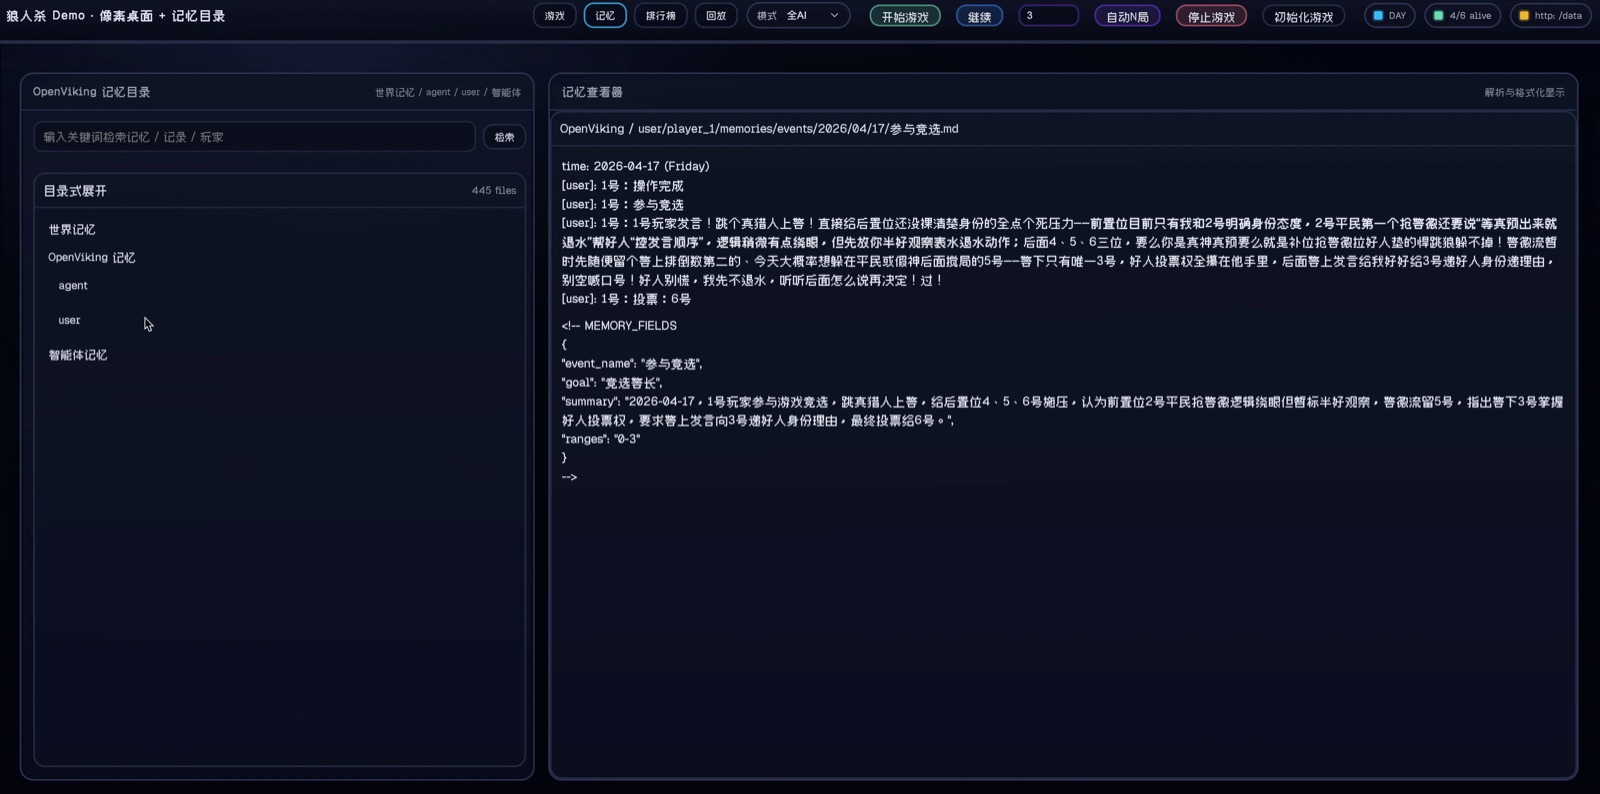Click the http: /data status badge
Screen dimensions: 1600x794
[1550, 16]
